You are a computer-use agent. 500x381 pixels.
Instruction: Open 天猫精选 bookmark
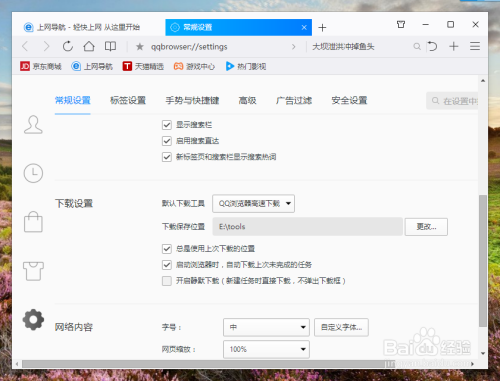(143, 66)
